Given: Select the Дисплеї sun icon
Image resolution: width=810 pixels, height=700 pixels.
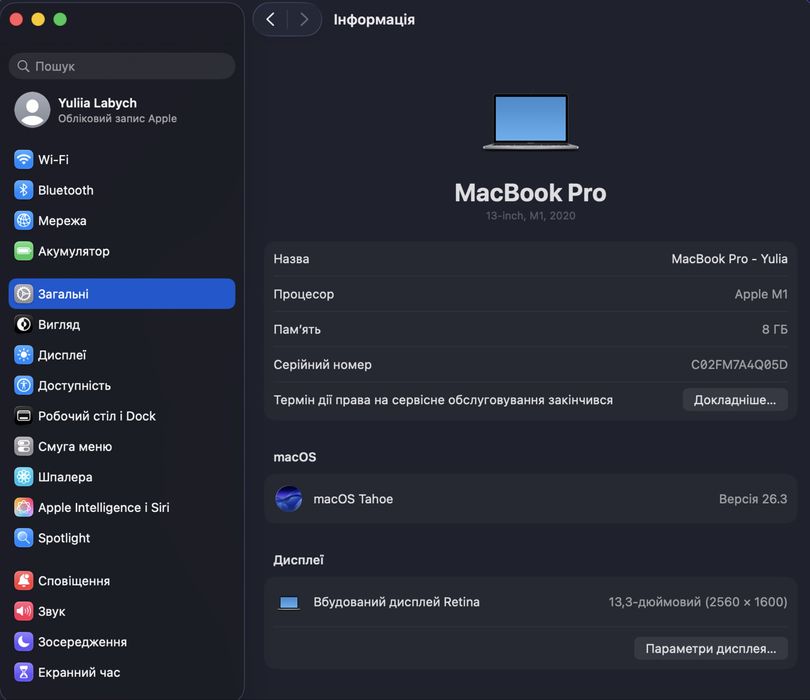Looking at the screenshot, I should tap(23, 355).
